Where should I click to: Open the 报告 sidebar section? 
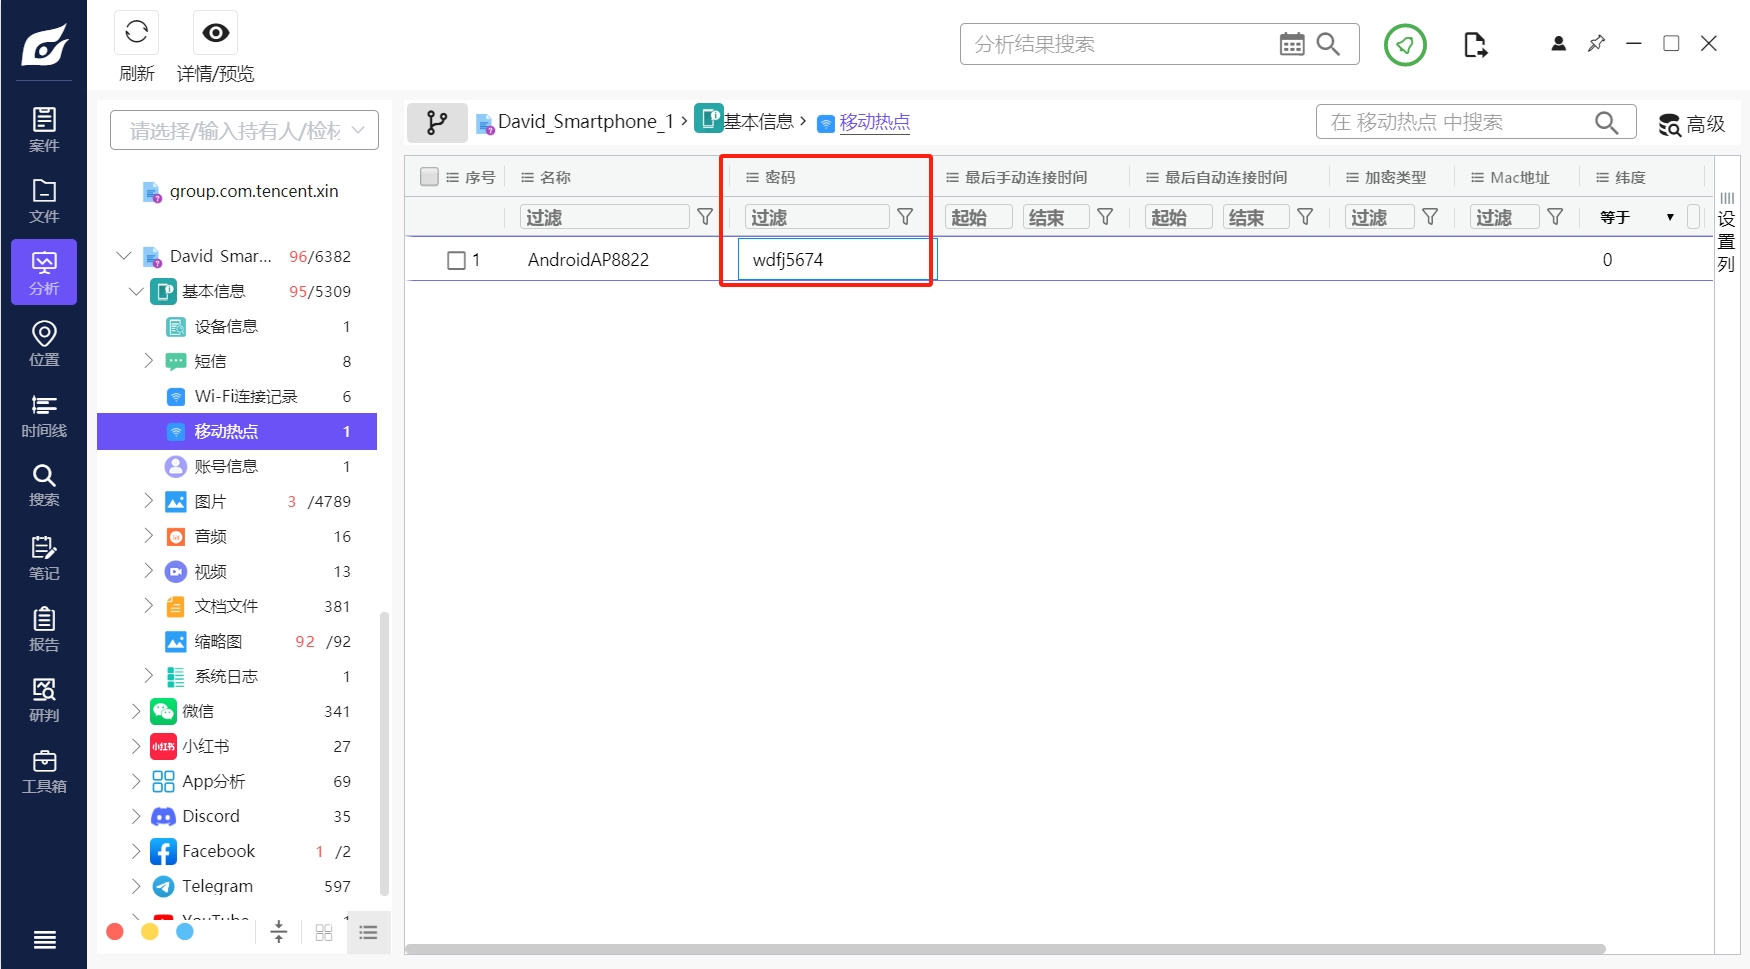click(x=44, y=628)
